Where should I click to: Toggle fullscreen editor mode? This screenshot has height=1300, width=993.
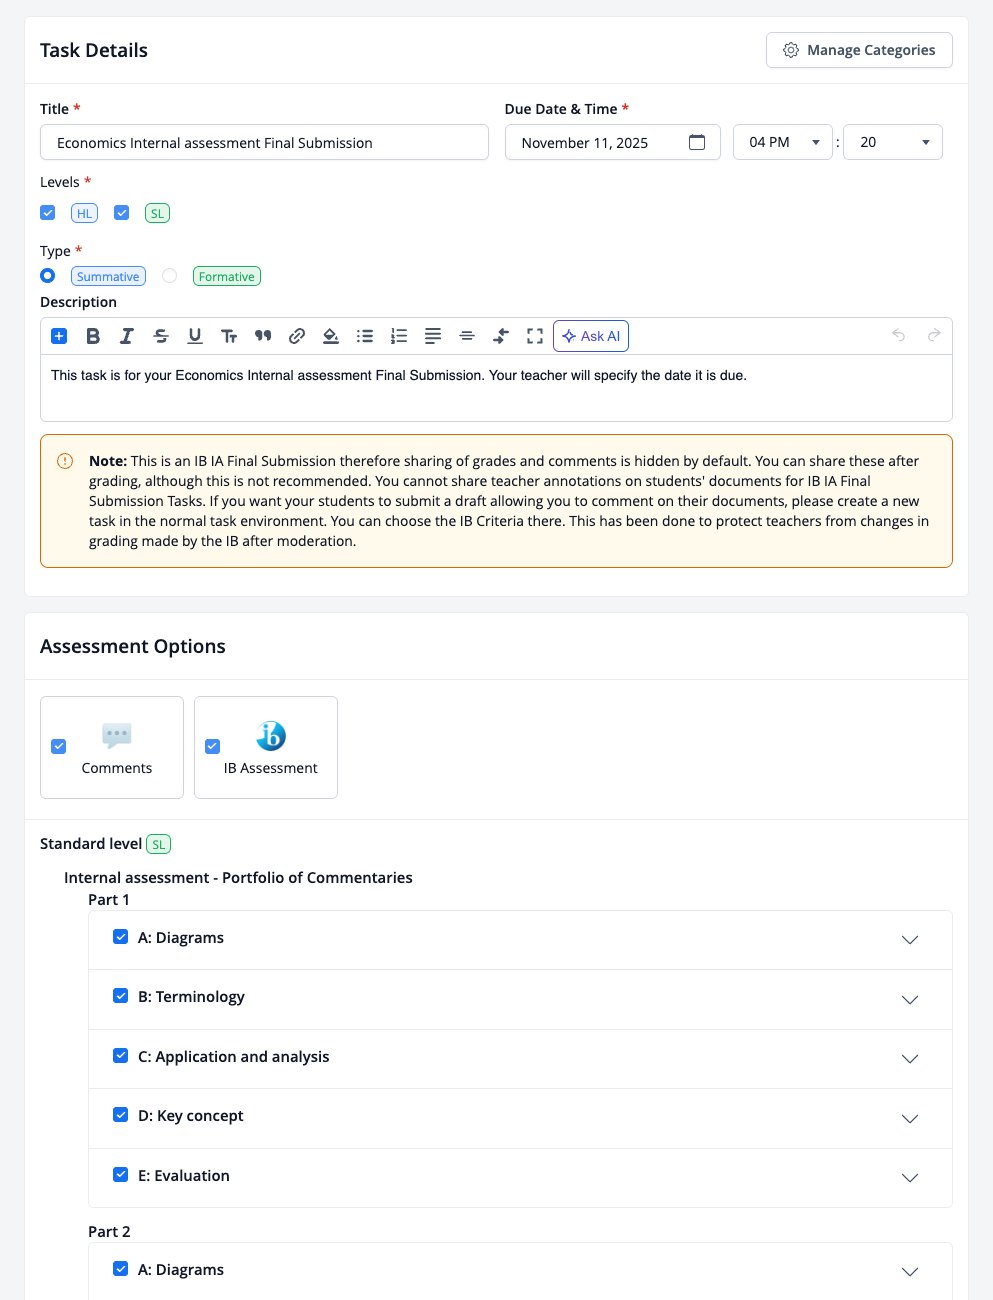pos(535,336)
